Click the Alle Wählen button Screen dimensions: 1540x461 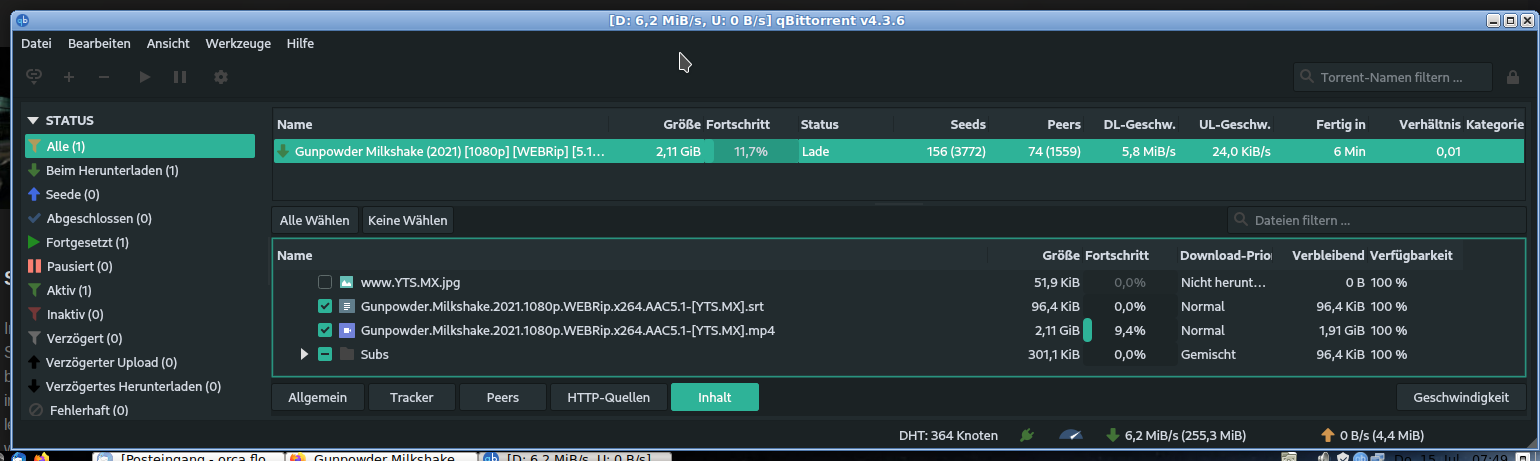tap(315, 220)
